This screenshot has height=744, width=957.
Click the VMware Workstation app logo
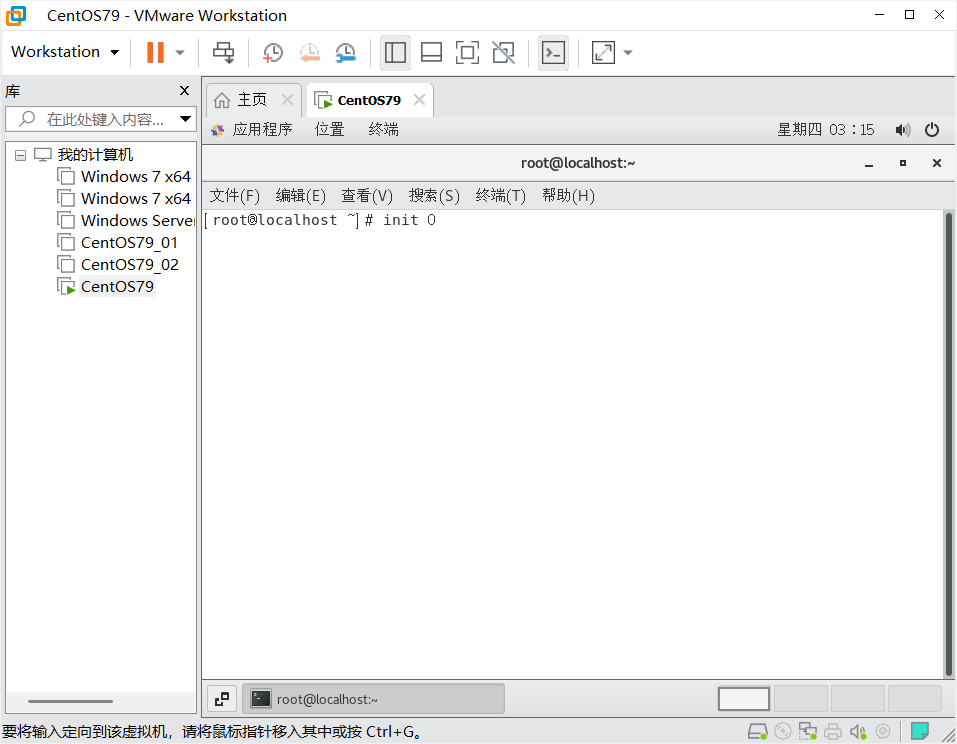tap(16, 15)
